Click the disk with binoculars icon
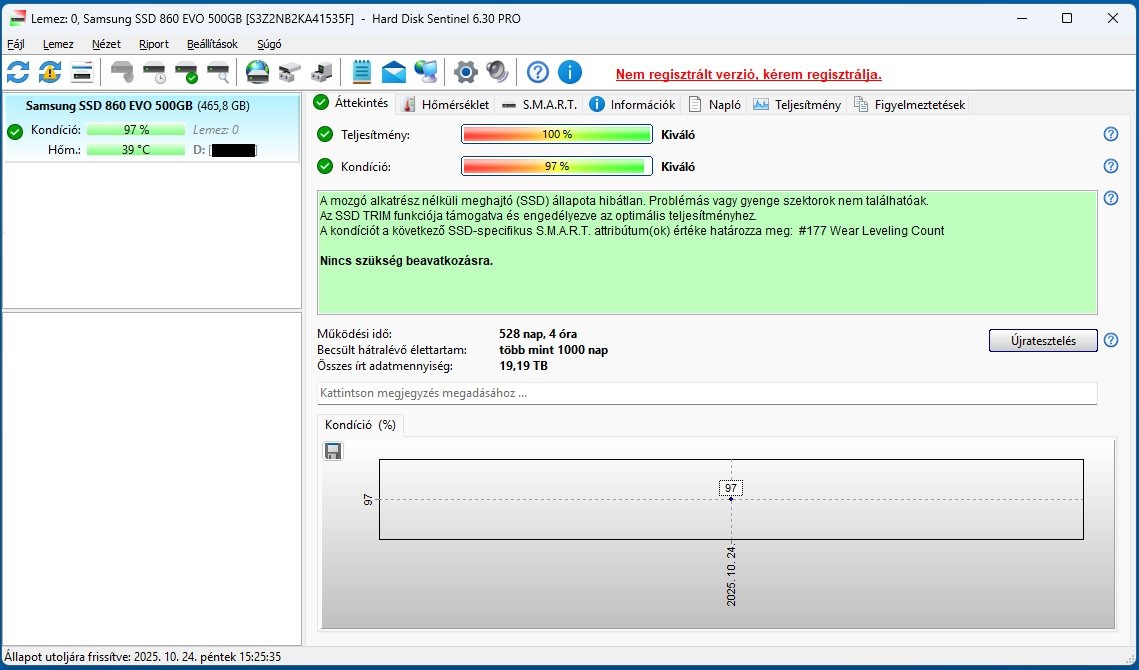The height and width of the screenshot is (670, 1139). click(289, 72)
